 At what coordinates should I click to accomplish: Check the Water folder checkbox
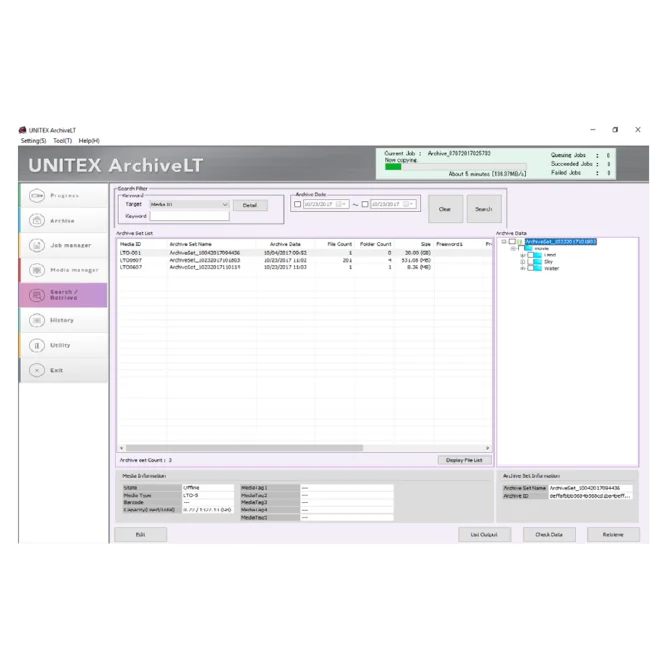pos(530,268)
